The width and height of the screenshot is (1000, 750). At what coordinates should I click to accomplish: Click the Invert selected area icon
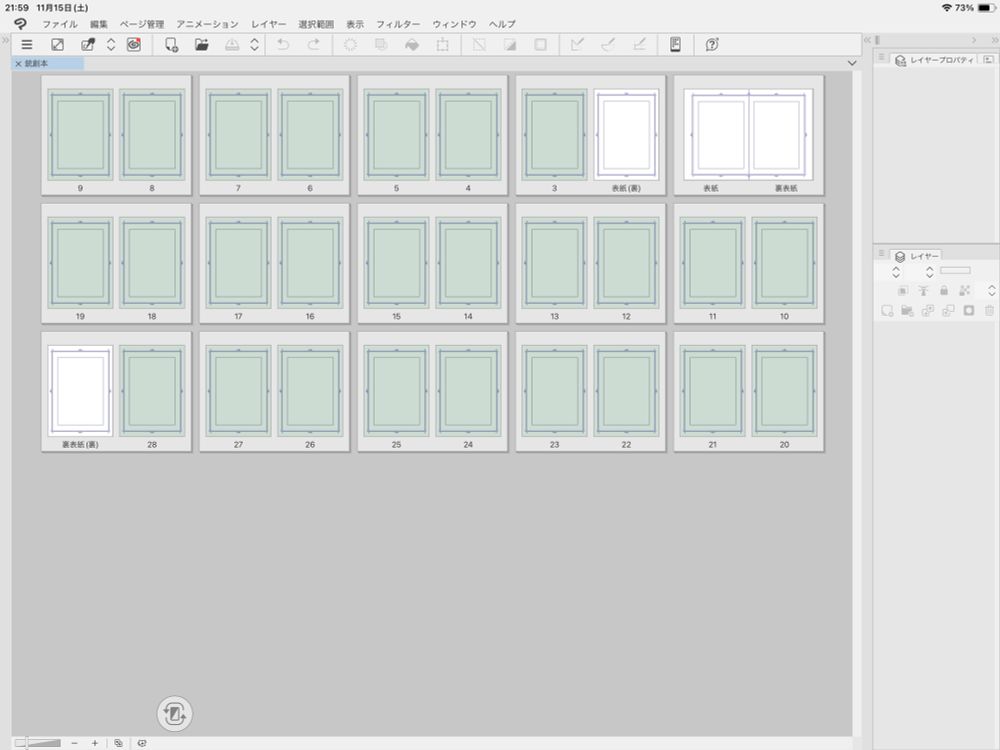[510, 45]
